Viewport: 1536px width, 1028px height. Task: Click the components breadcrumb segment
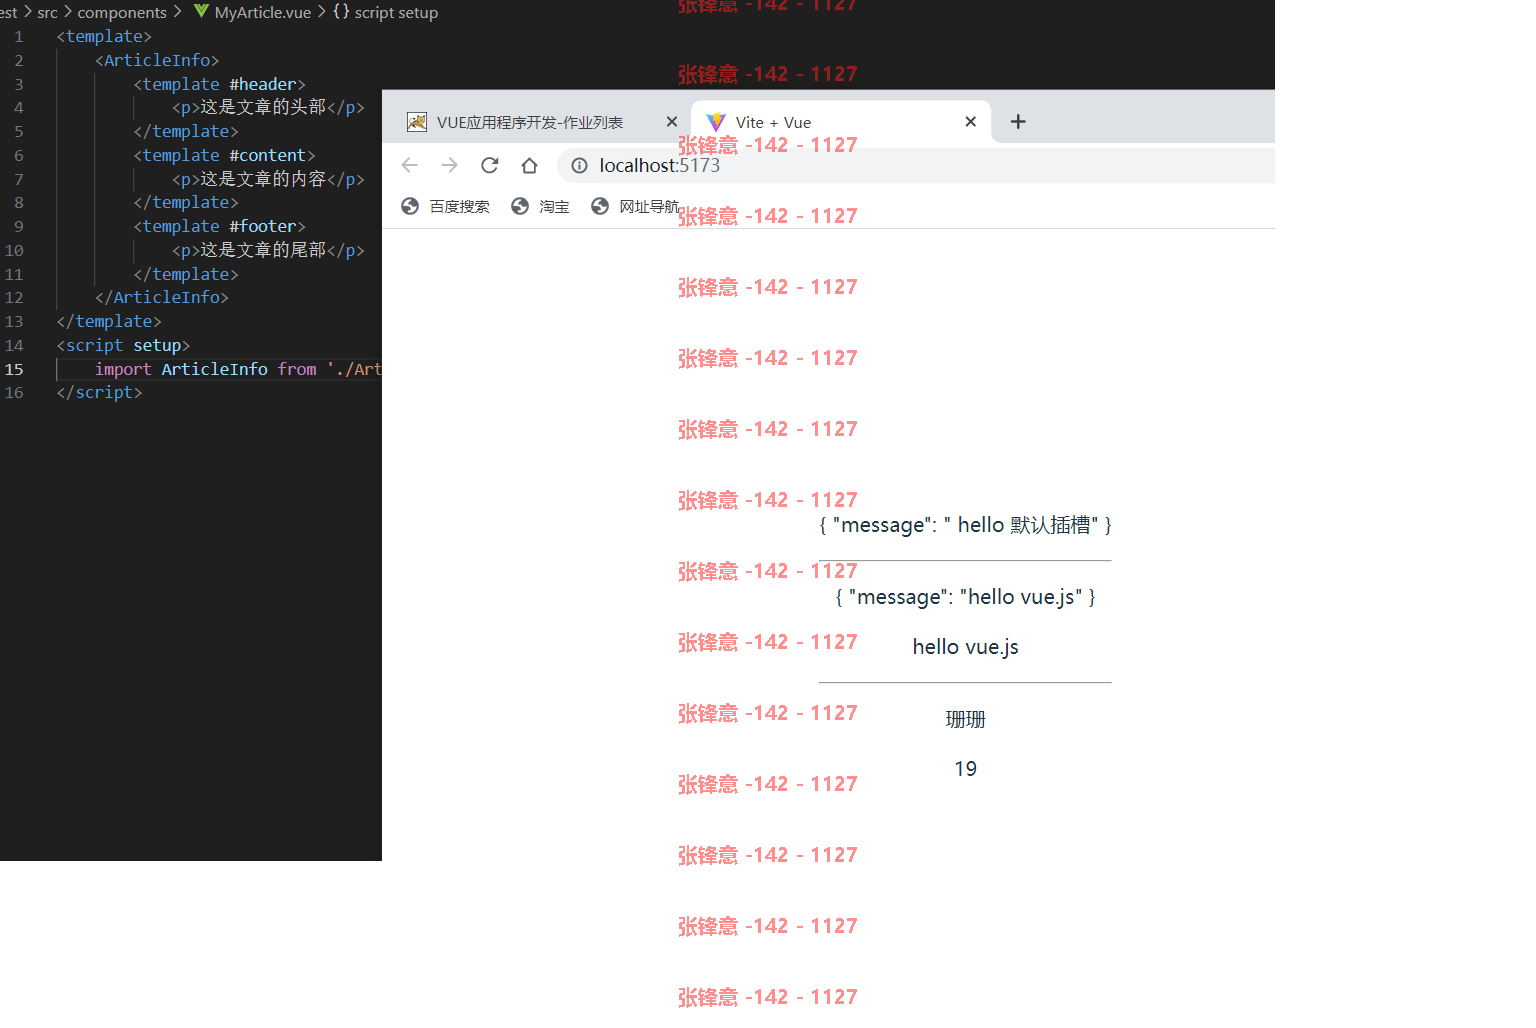pyautogui.click(x=122, y=13)
